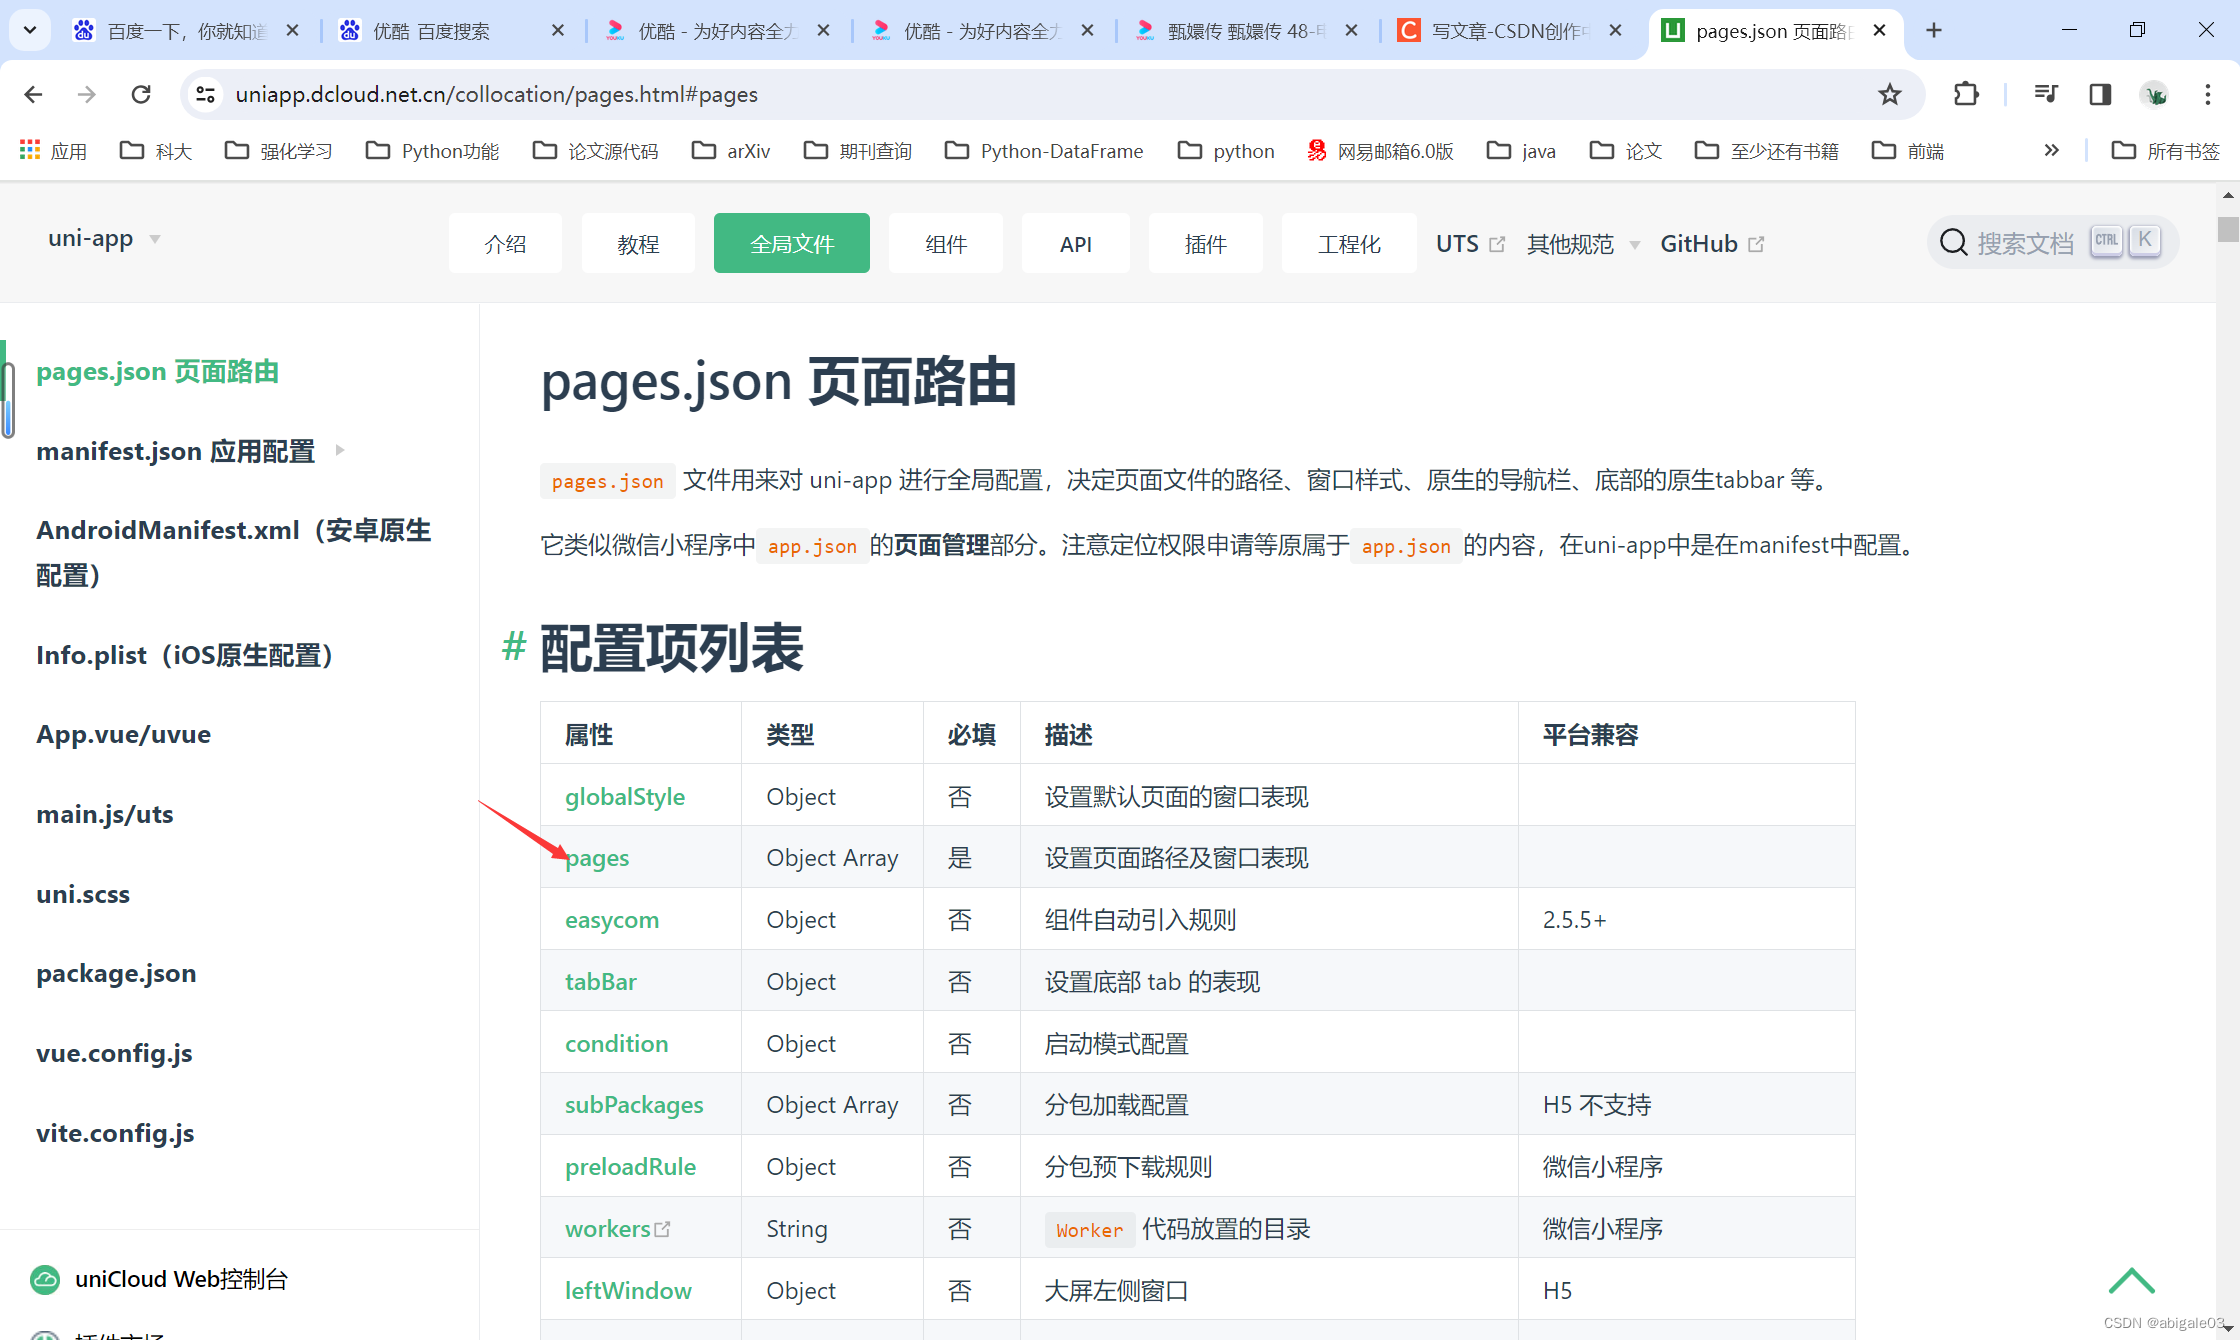Open the 前端 bookmark folder
The width and height of the screenshot is (2240, 1340).
click(x=1908, y=151)
